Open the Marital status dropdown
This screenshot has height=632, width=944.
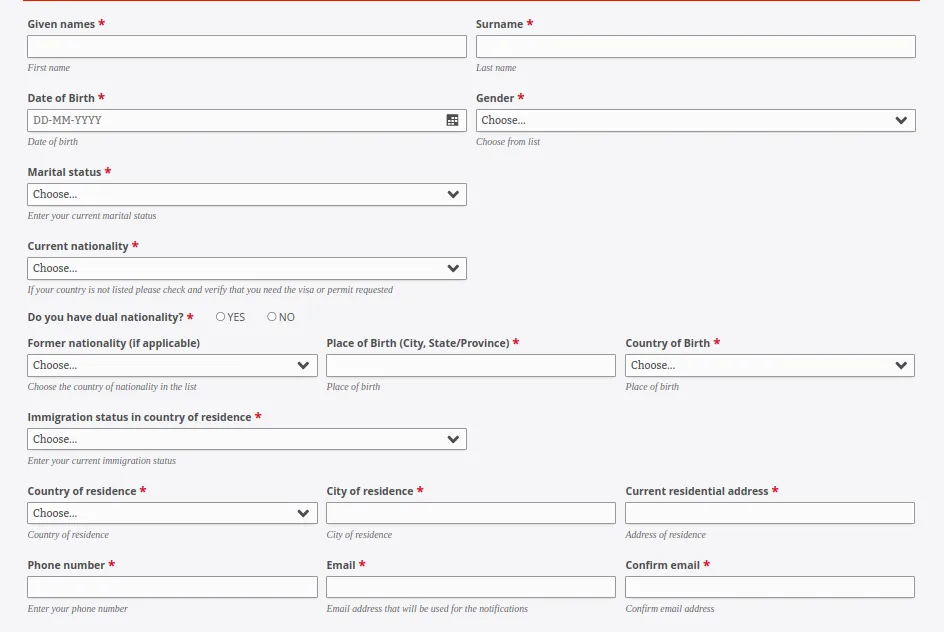click(246, 194)
